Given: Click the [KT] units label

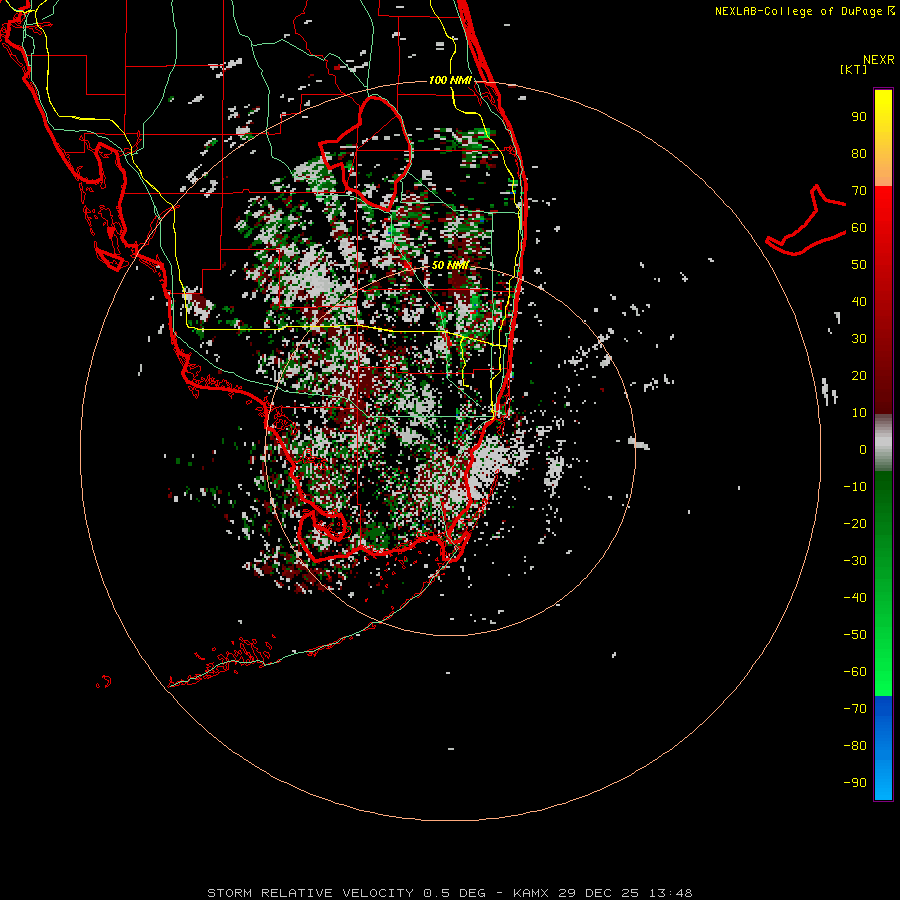Looking at the screenshot, I should pos(854,69).
